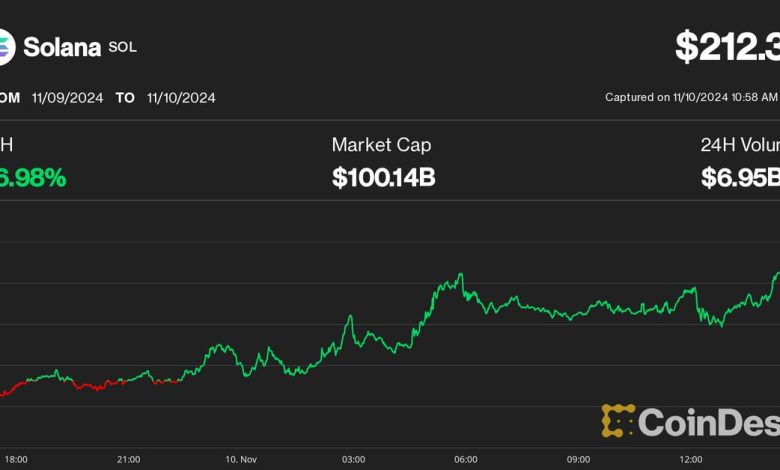Click the 24H Volume label
780x470 pixels.
740,145
